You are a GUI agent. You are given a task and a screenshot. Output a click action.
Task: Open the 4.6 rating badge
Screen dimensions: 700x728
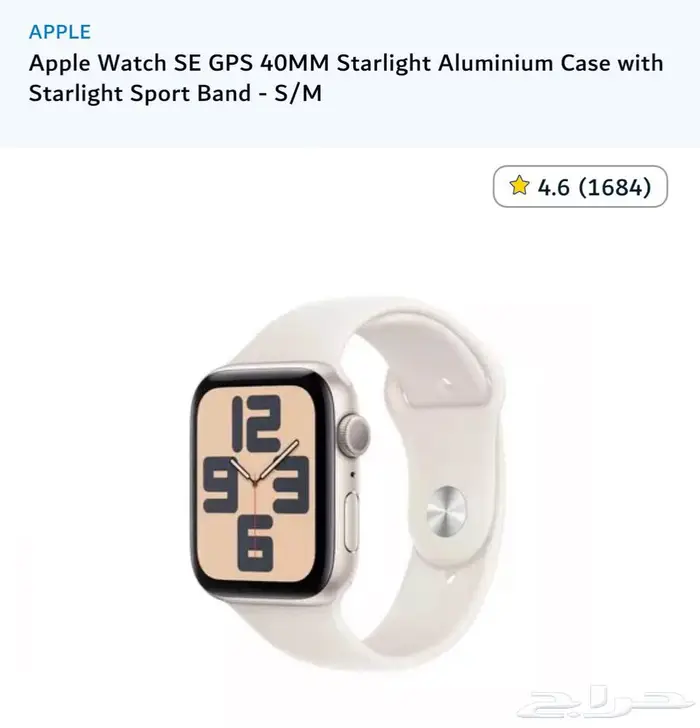580,187
